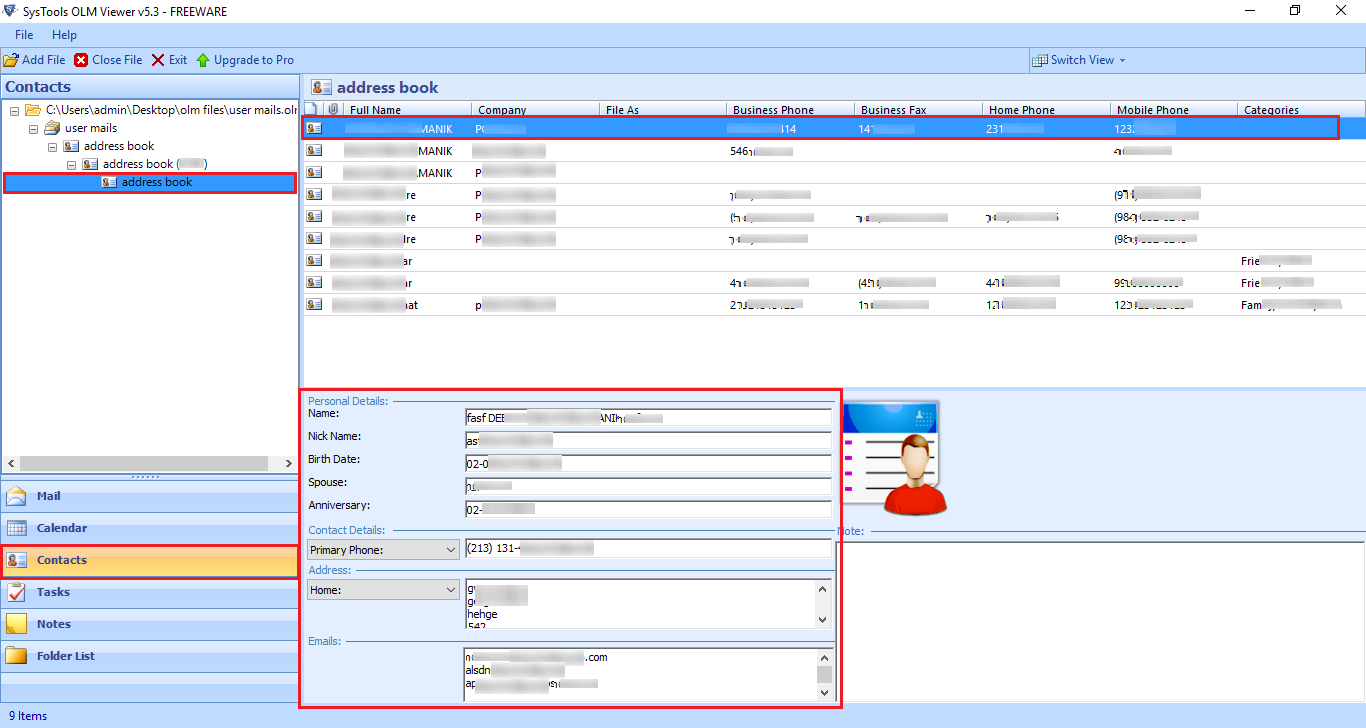Image resolution: width=1366 pixels, height=728 pixels.
Task: Sort by the Business Fax column header
Action: (x=919, y=110)
